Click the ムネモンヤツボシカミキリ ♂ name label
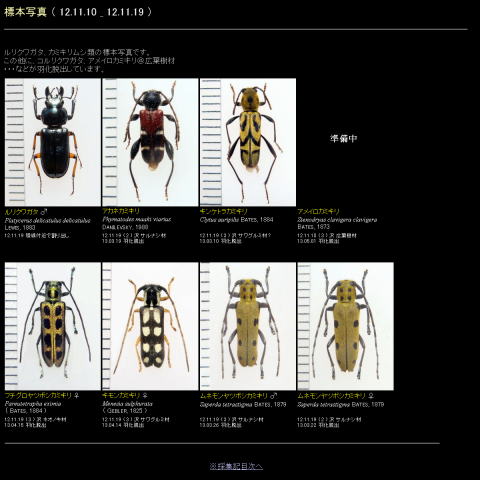The image size is (480, 480). (238, 396)
